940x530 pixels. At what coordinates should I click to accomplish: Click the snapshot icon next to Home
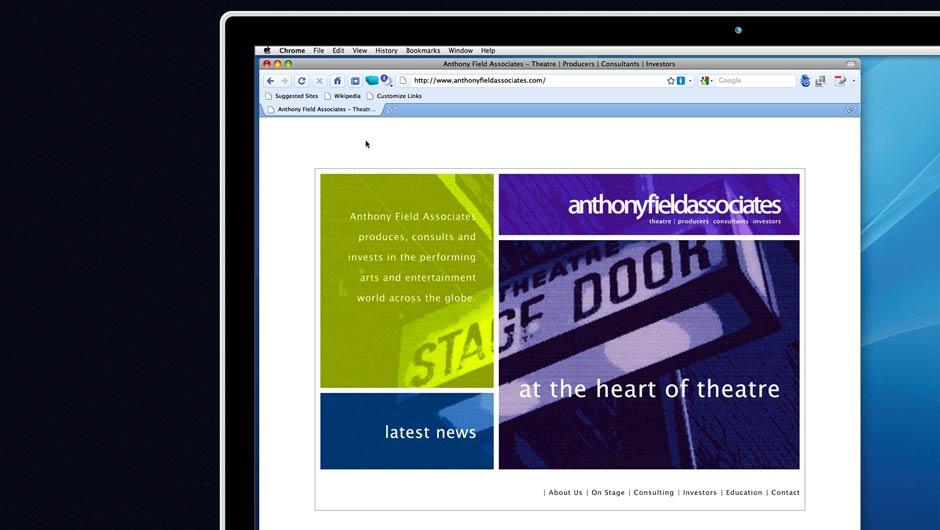pos(355,81)
